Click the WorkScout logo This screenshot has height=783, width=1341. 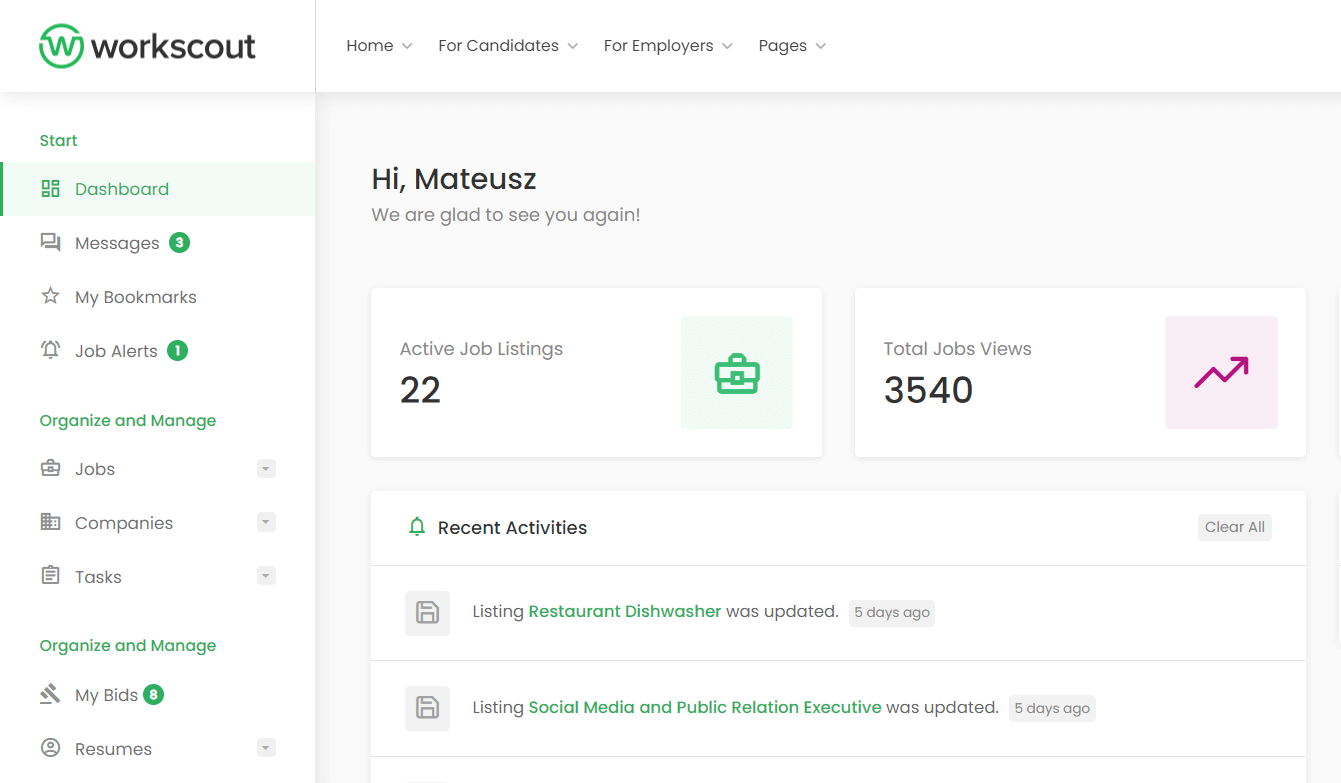point(147,46)
